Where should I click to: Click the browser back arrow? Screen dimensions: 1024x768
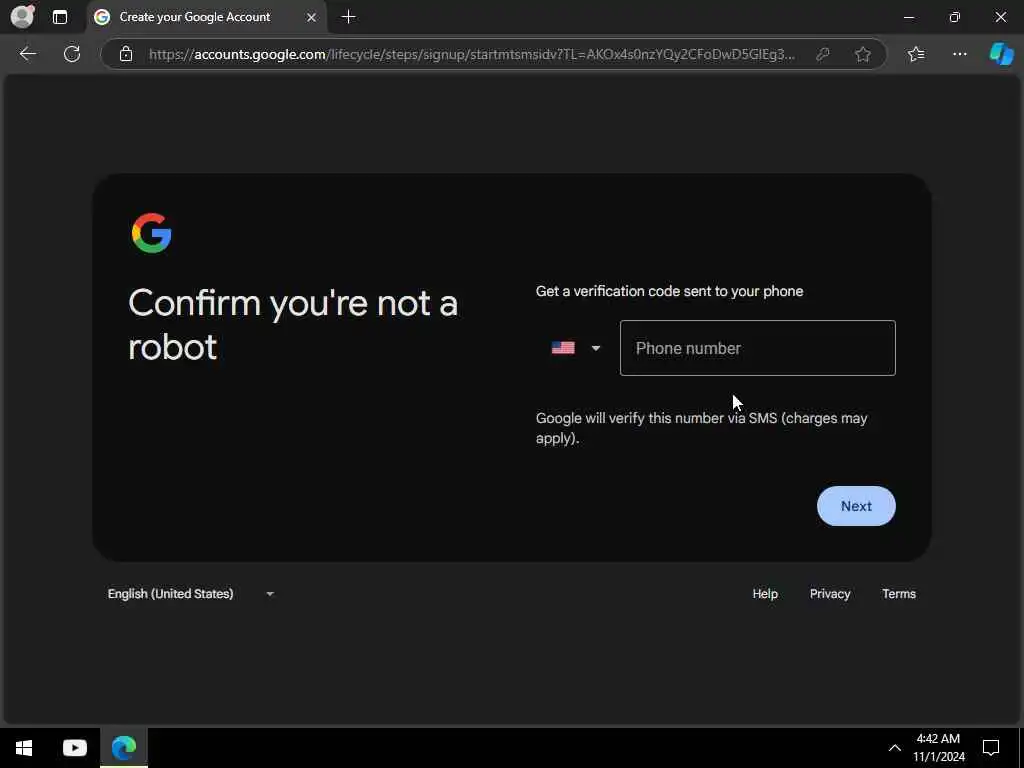[27, 54]
